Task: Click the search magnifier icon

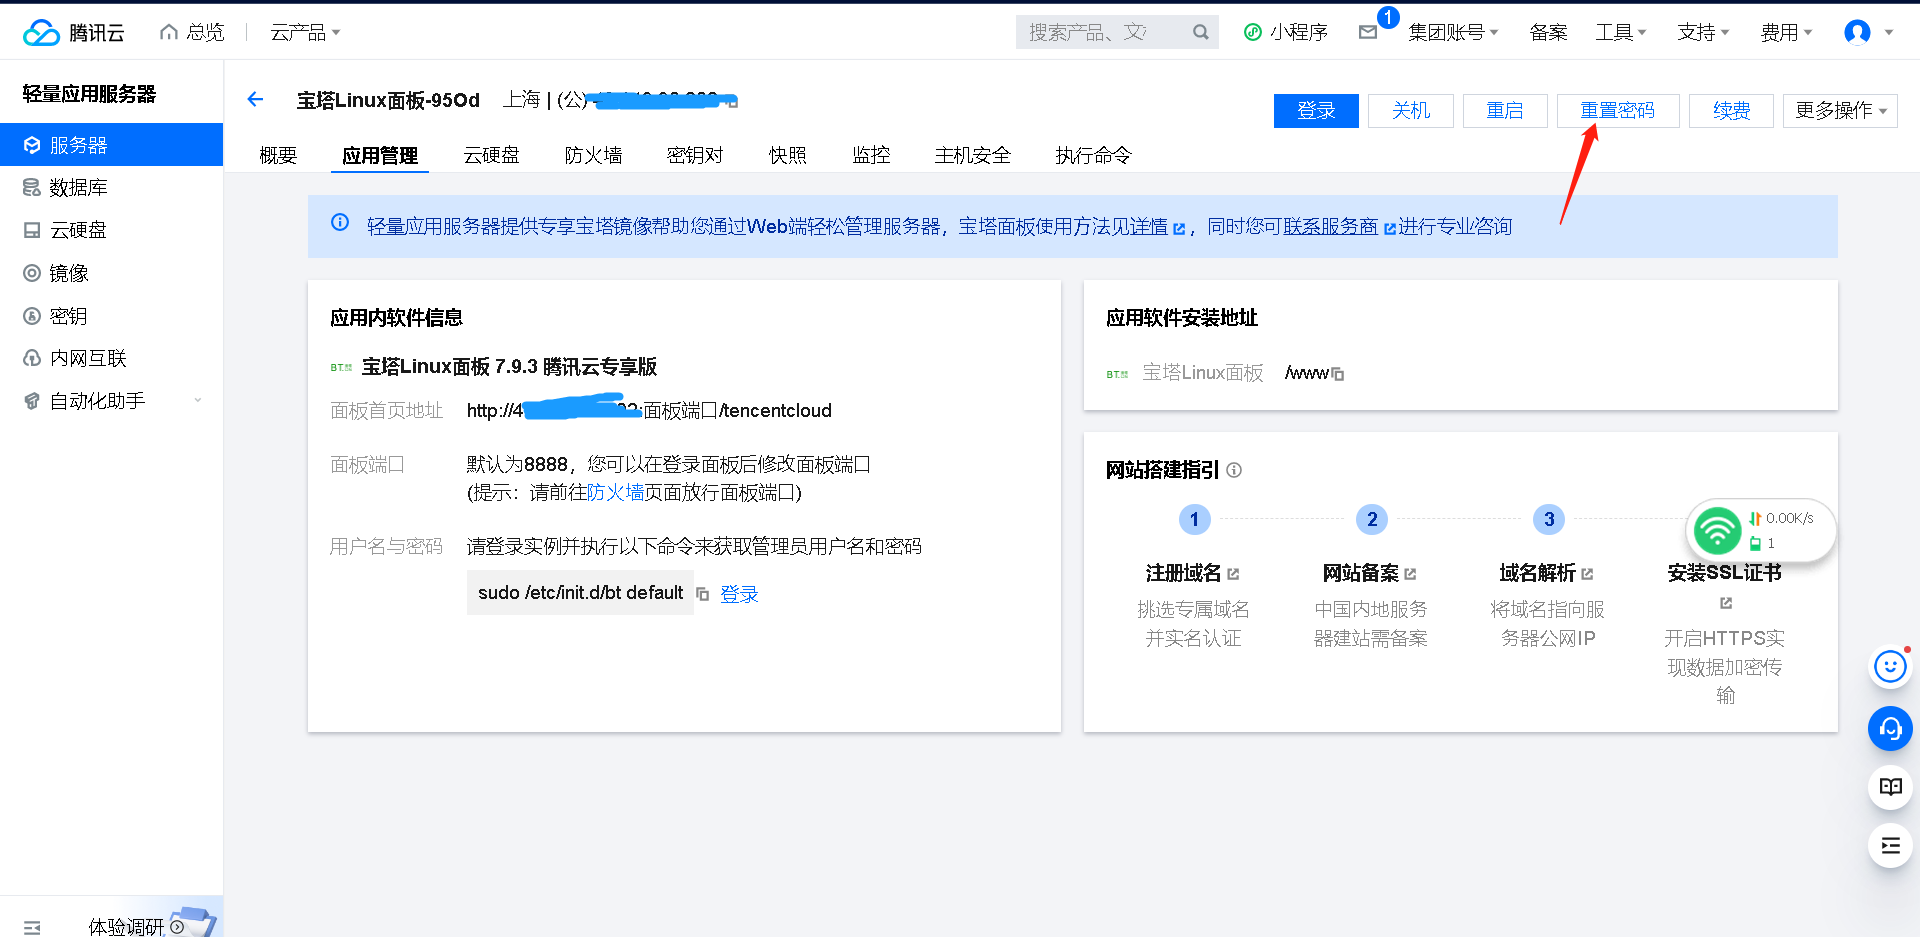Action: pos(1200,32)
